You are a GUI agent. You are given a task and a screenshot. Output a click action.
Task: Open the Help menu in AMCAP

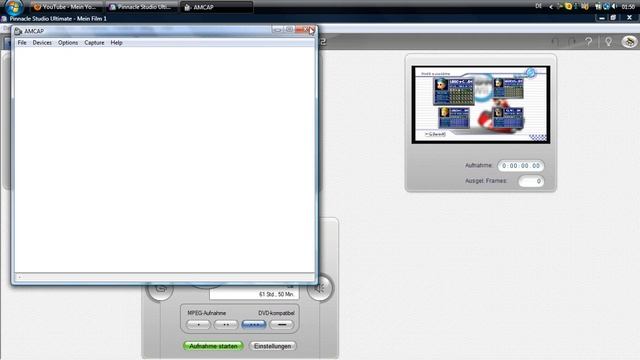tap(116, 42)
